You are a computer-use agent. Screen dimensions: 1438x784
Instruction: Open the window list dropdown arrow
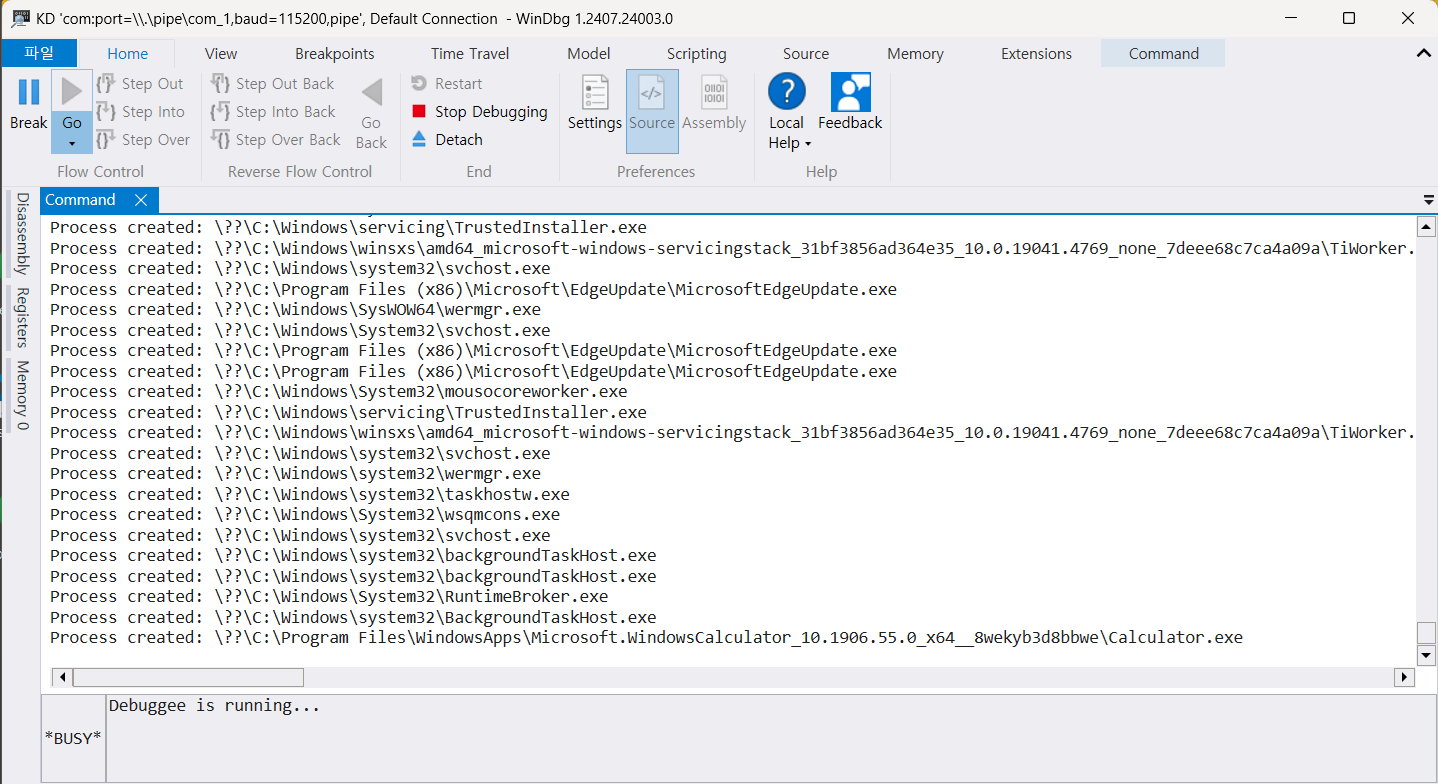(x=1428, y=200)
